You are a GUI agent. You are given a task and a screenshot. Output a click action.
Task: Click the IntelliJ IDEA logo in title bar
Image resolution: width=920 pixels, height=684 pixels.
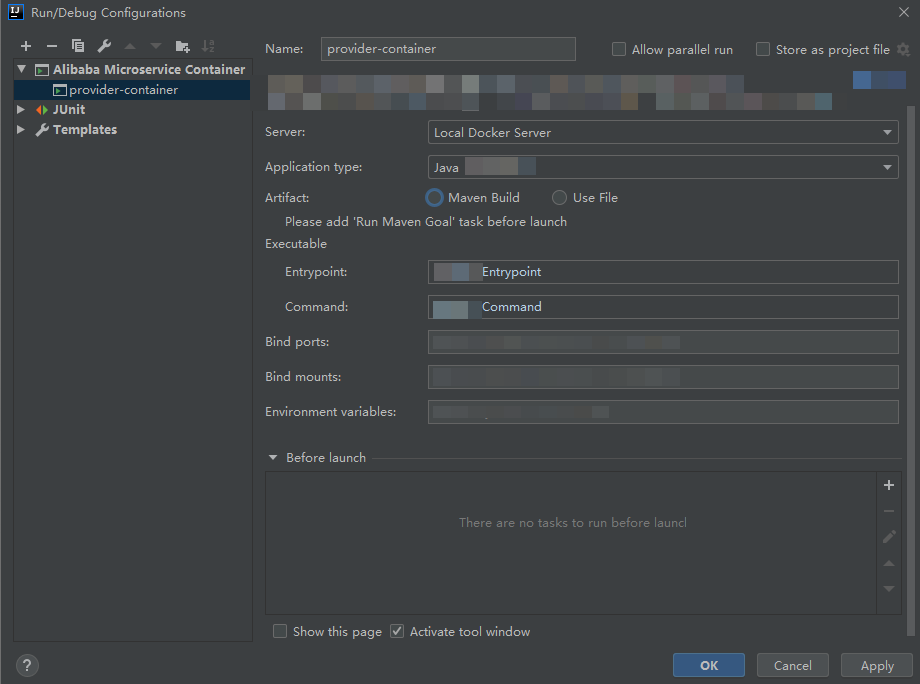(15, 12)
